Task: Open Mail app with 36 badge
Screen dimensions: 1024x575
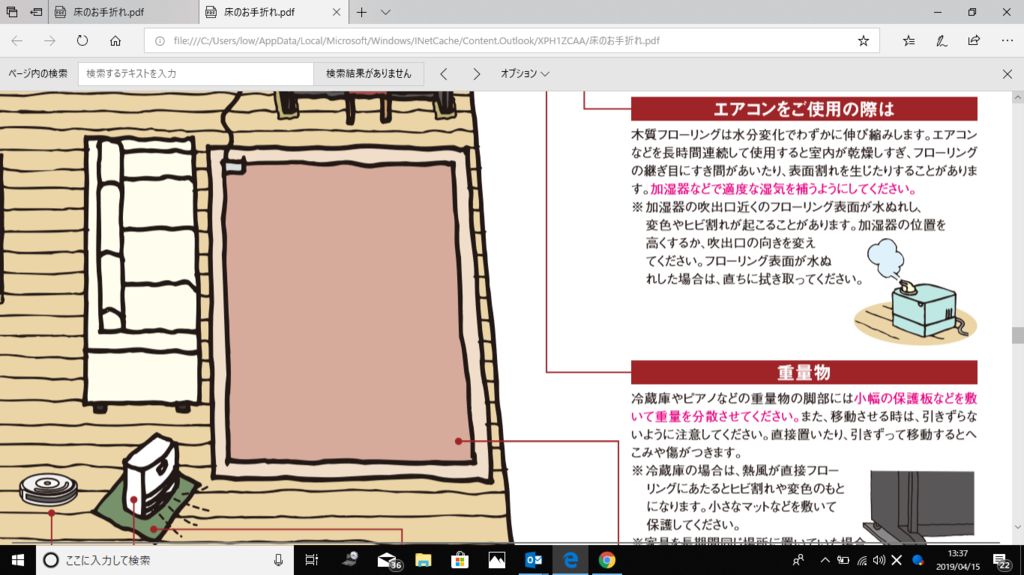Action: point(389,560)
